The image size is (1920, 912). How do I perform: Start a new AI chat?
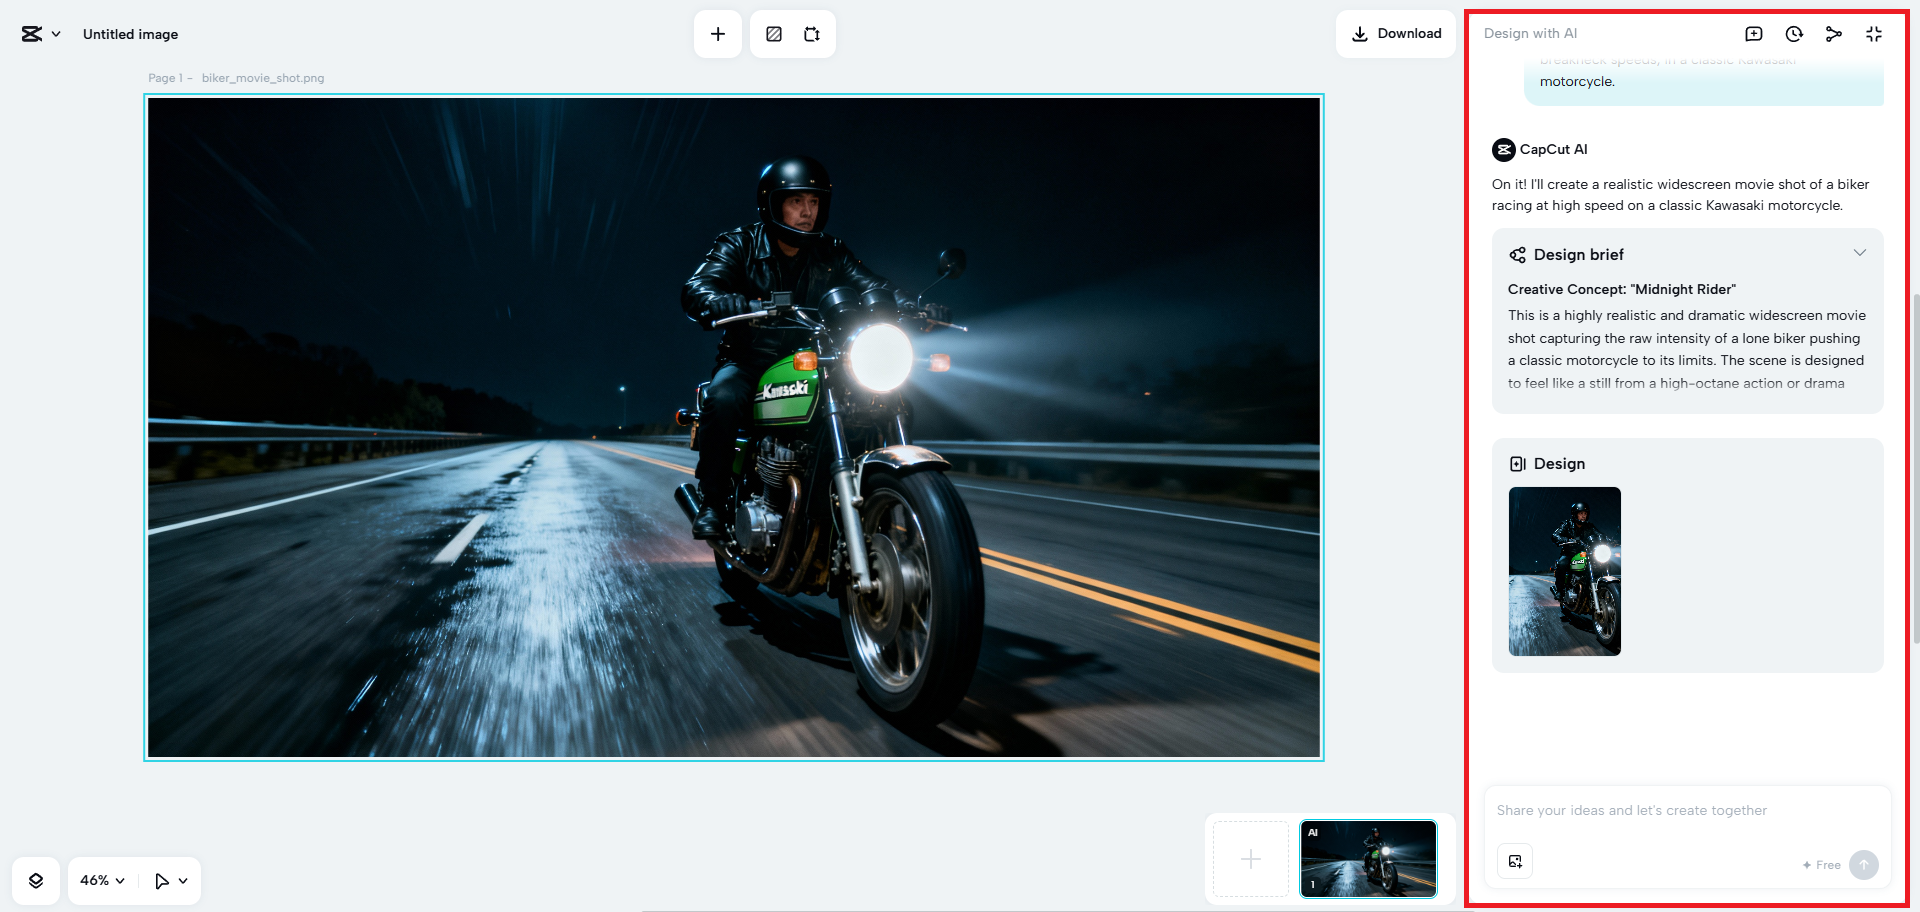1754,34
